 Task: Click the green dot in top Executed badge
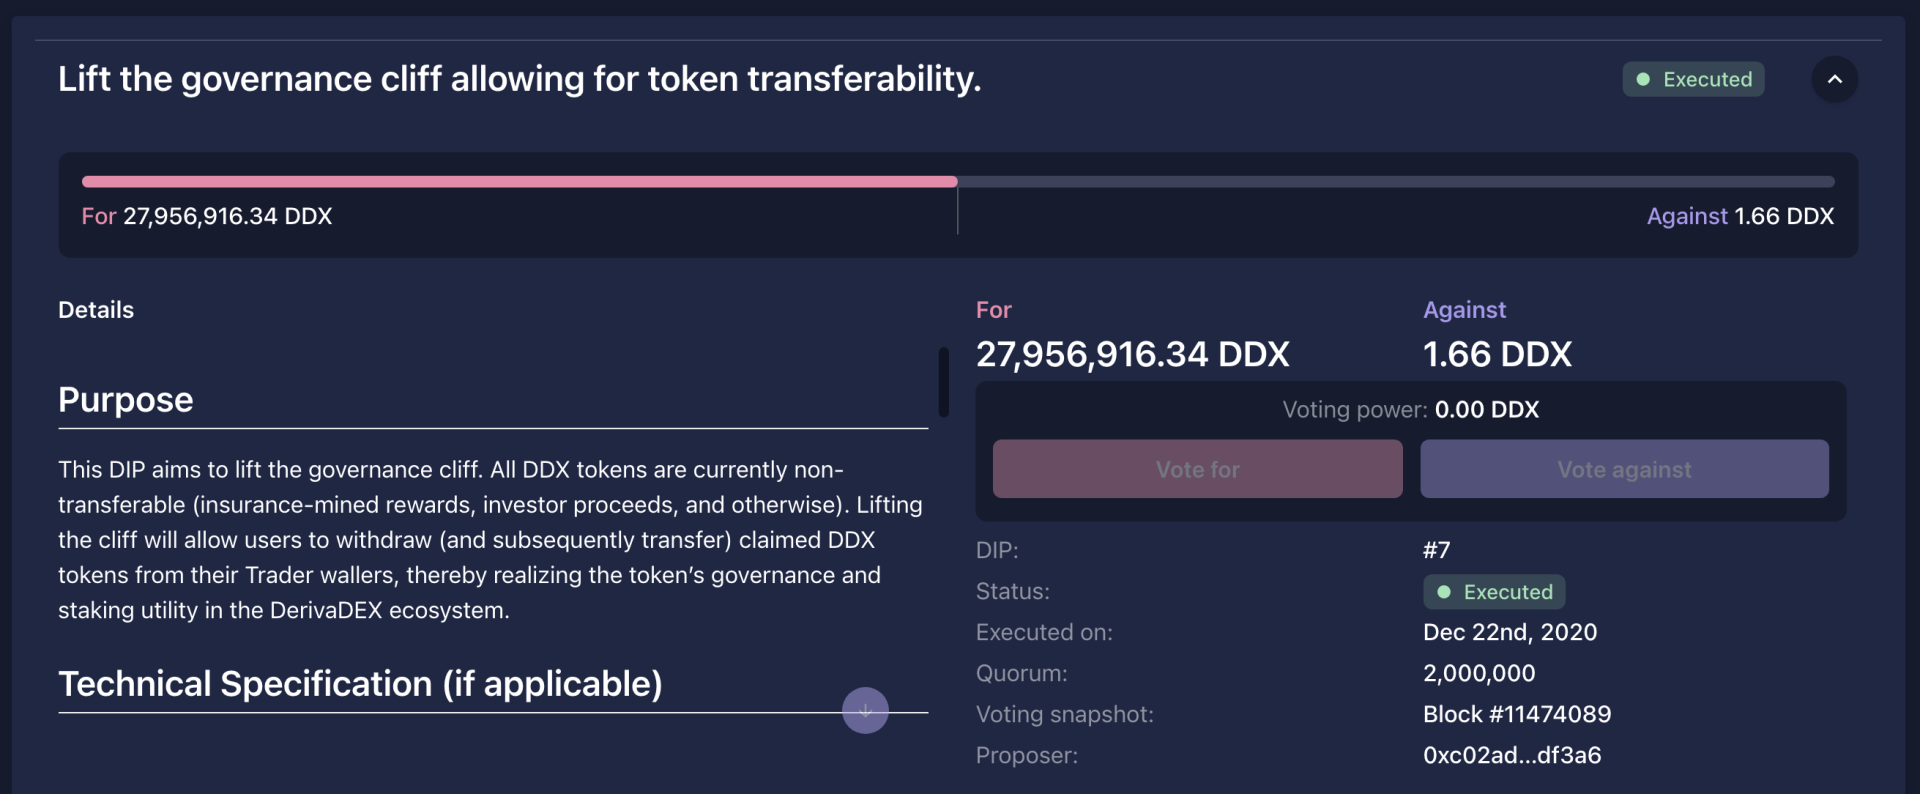coord(1643,79)
